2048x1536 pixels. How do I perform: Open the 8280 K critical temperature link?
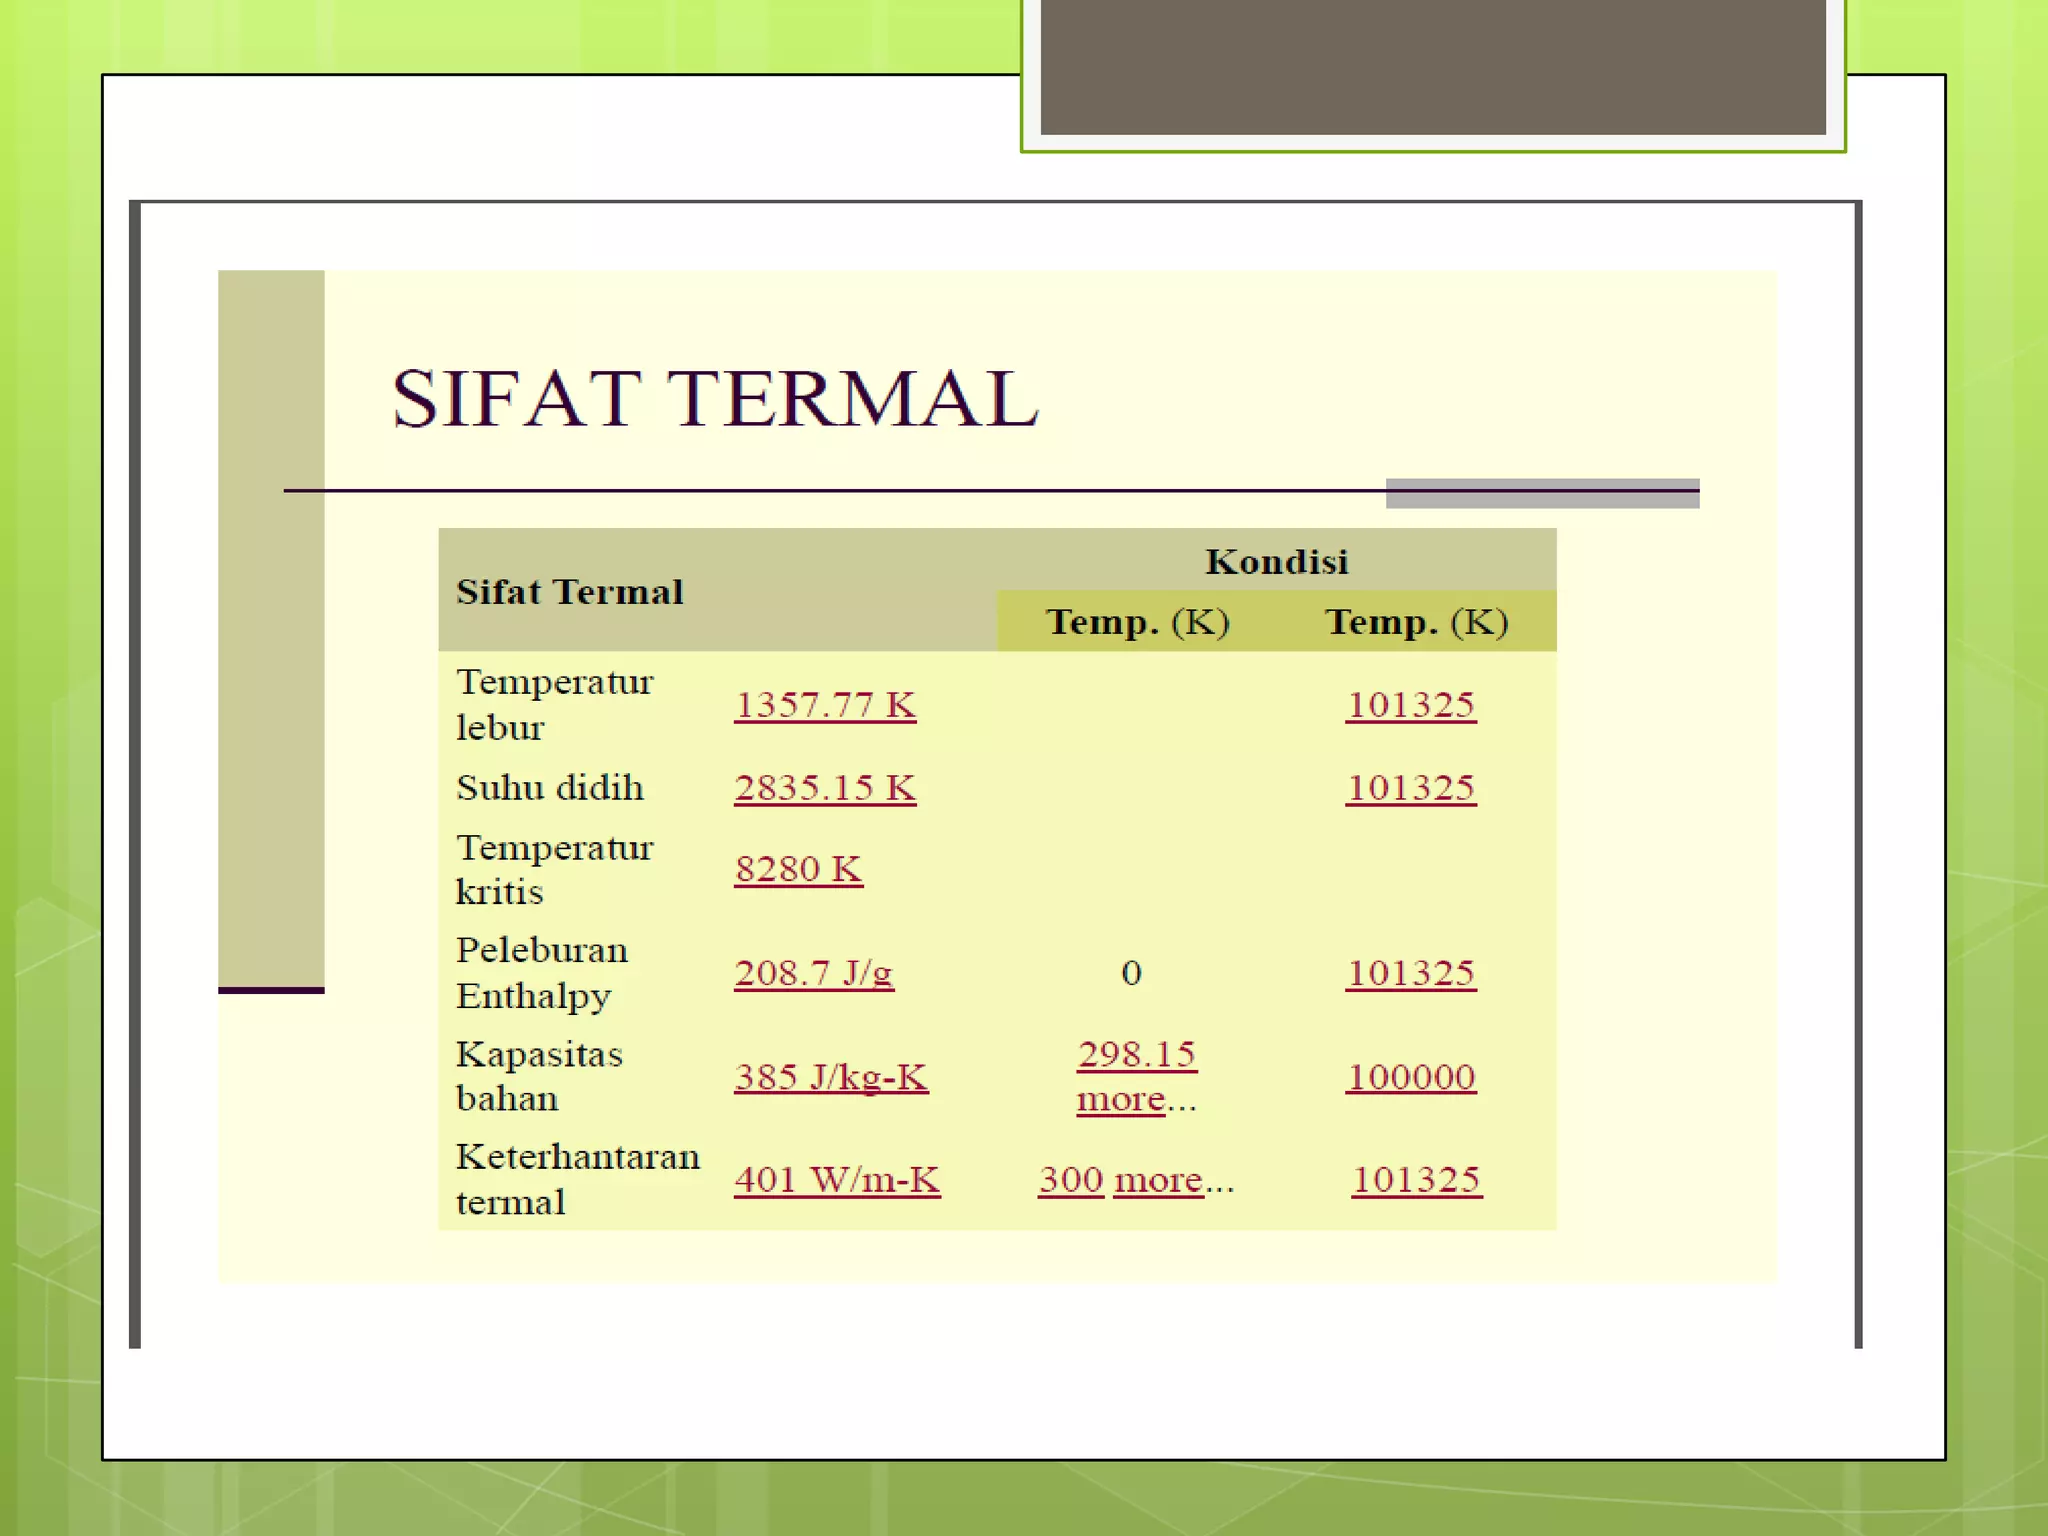pos(798,869)
